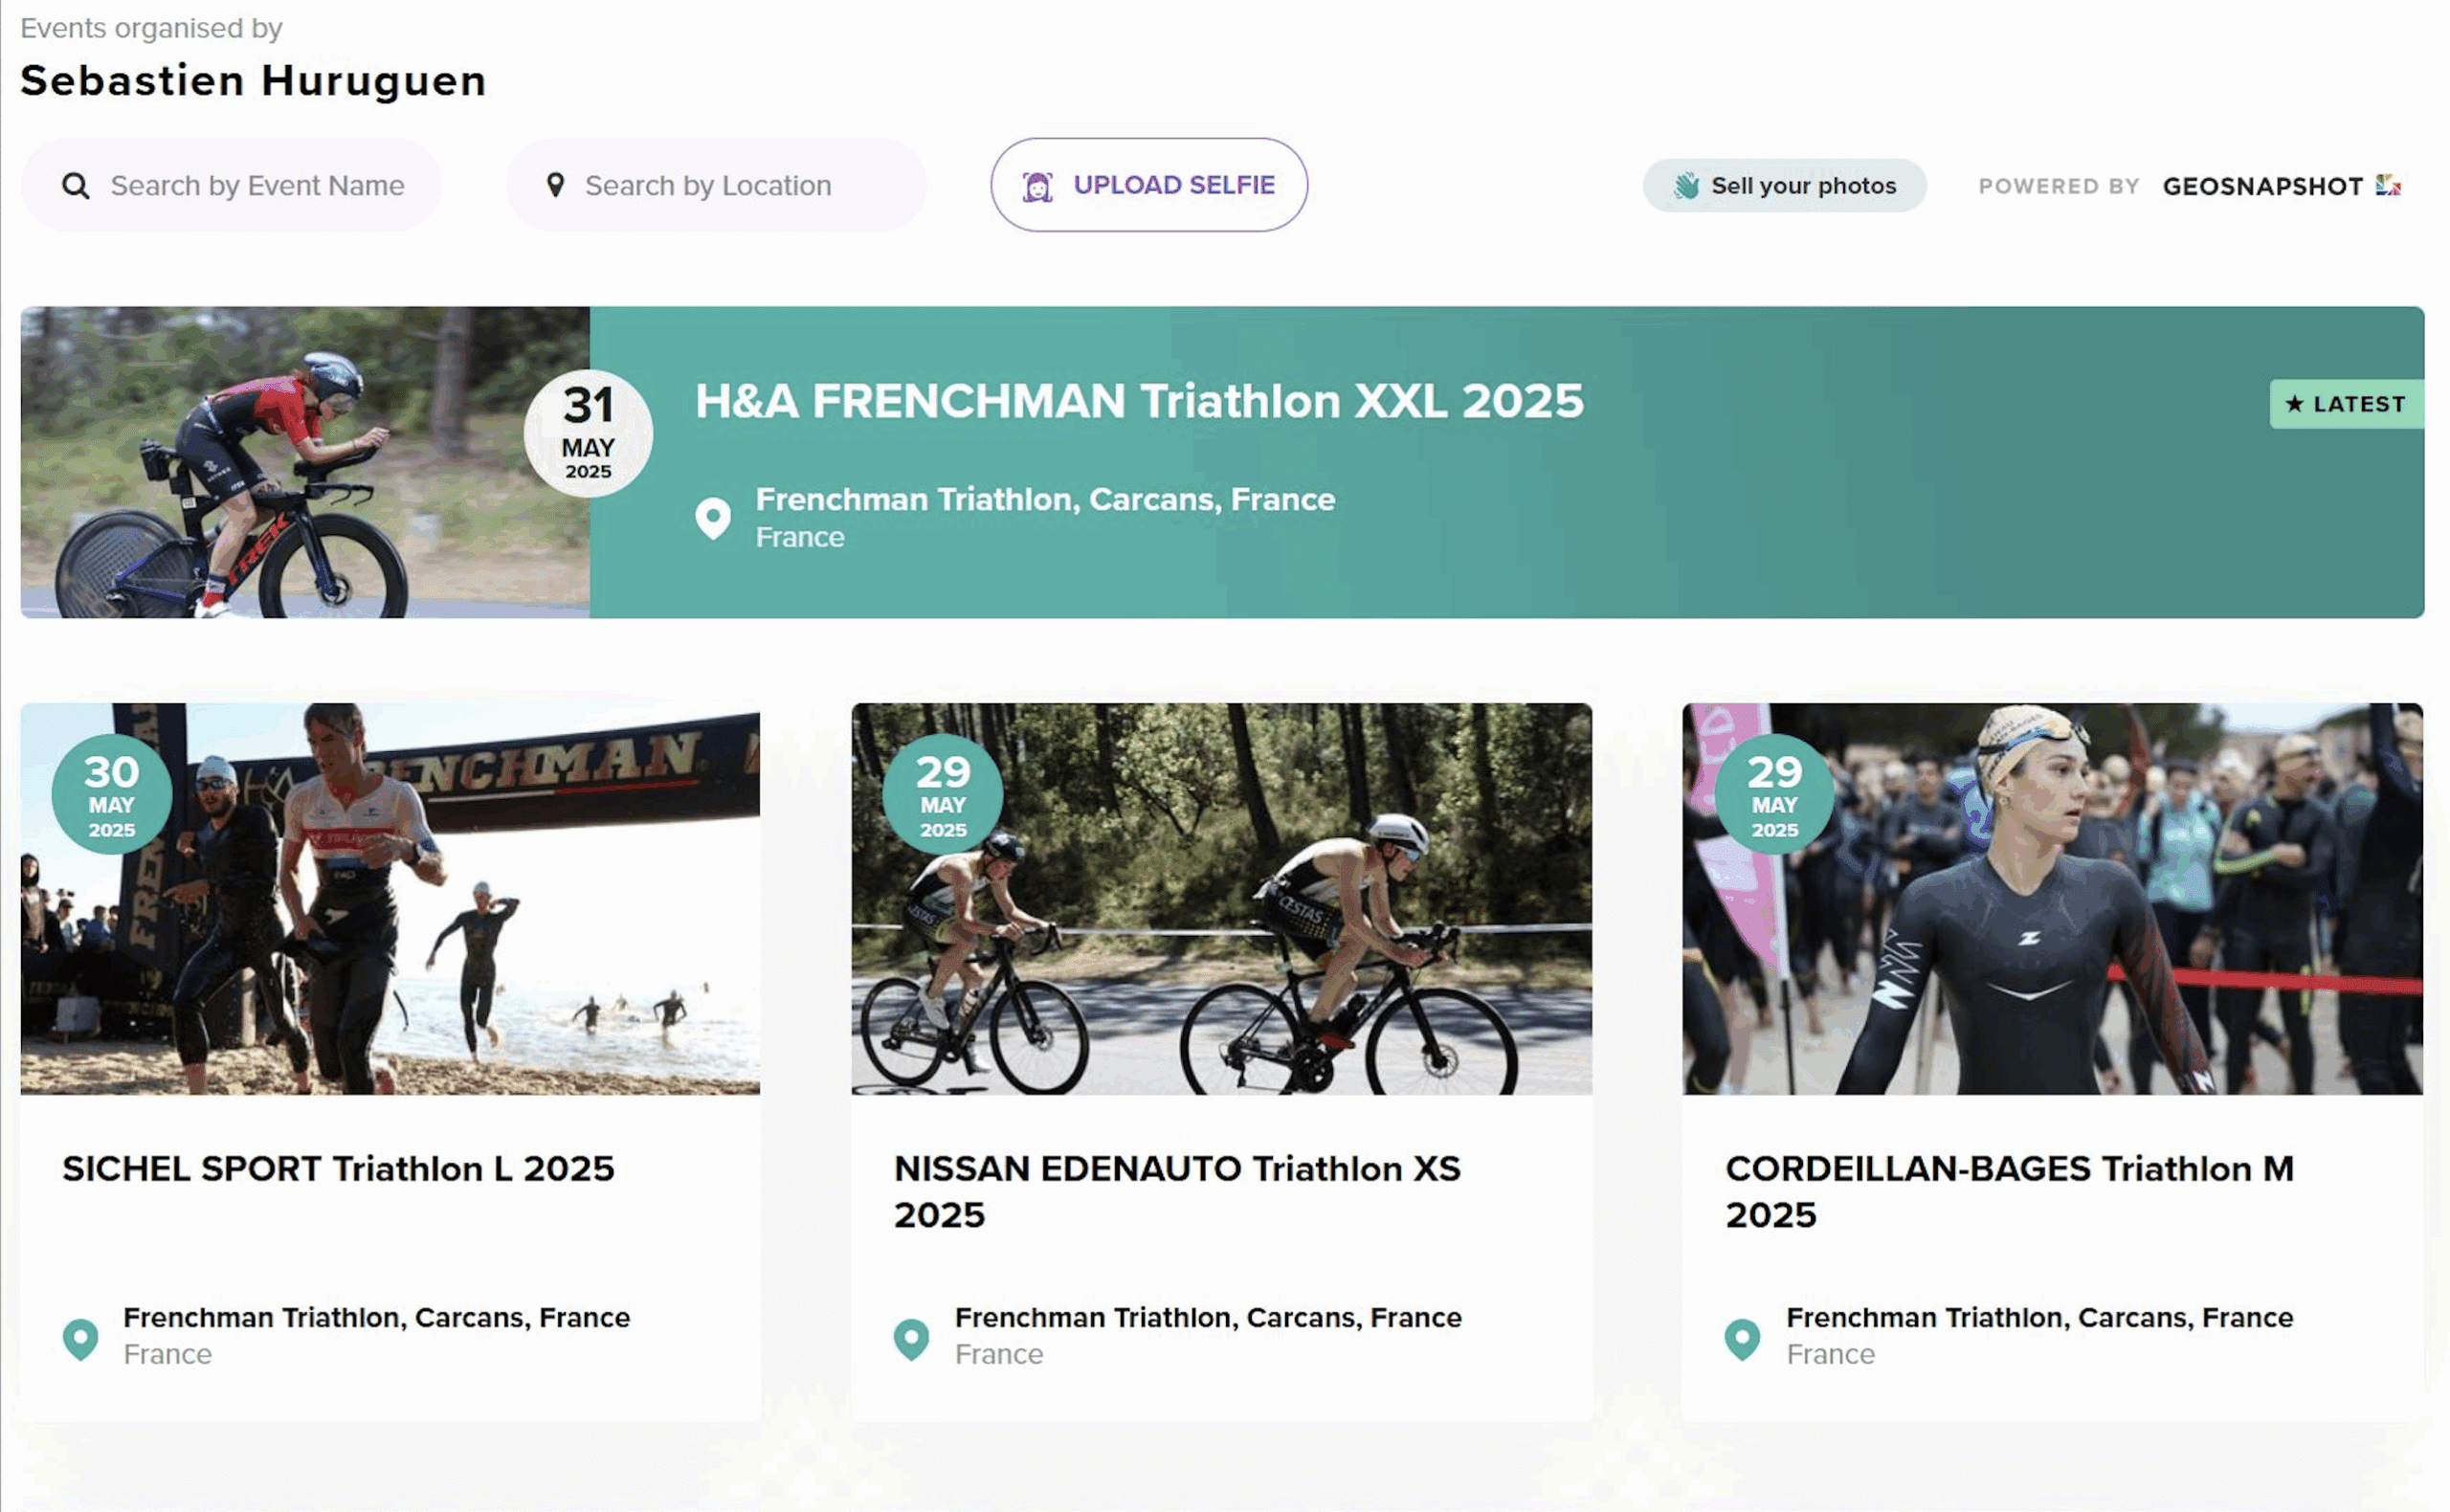This screenshot has width=2450, height=1512.
Task: Click the Sell your photos button
Action: [1784, 186]
